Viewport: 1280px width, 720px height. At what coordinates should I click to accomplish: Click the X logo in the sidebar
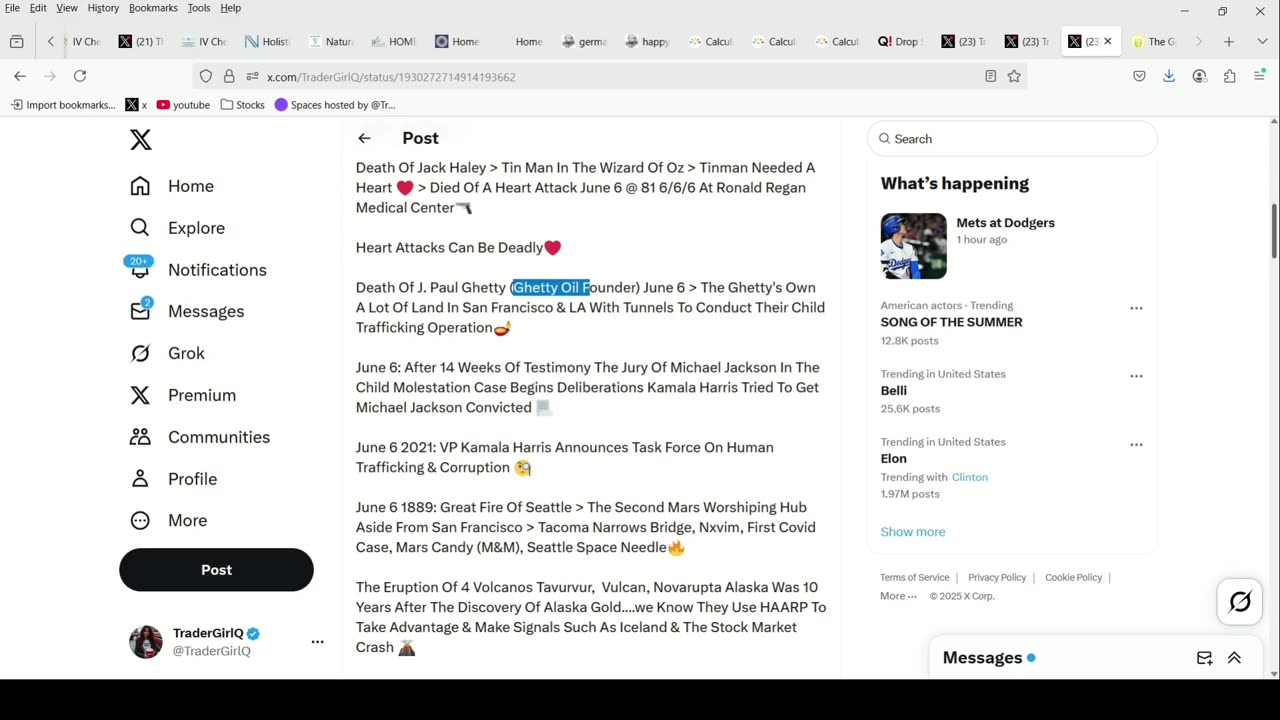click(141, 140)
